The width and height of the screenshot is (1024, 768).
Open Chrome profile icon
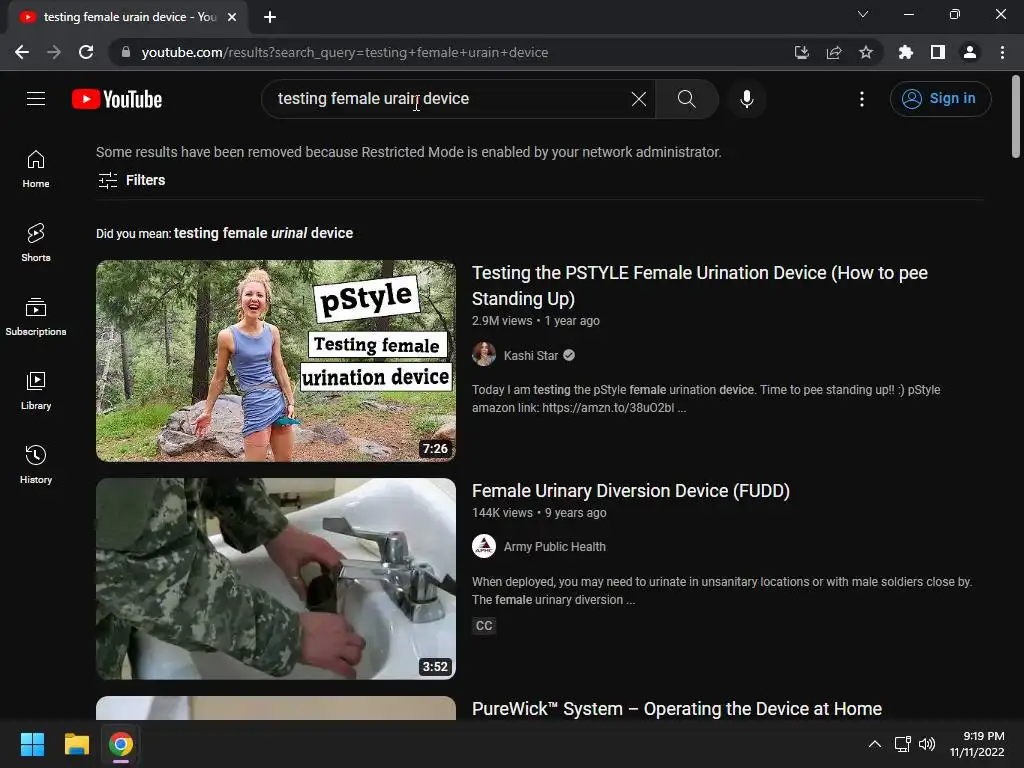pyautogui.click(x=969, y=52)
